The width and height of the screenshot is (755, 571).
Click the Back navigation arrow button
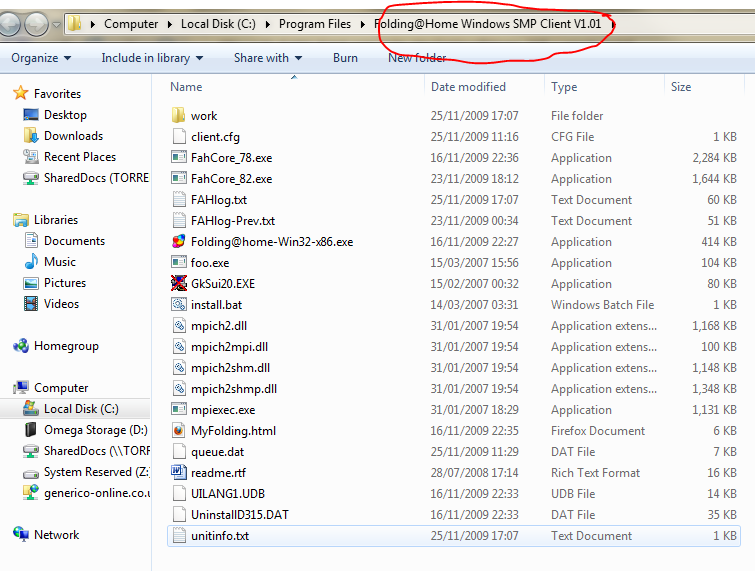click(9, 24)
